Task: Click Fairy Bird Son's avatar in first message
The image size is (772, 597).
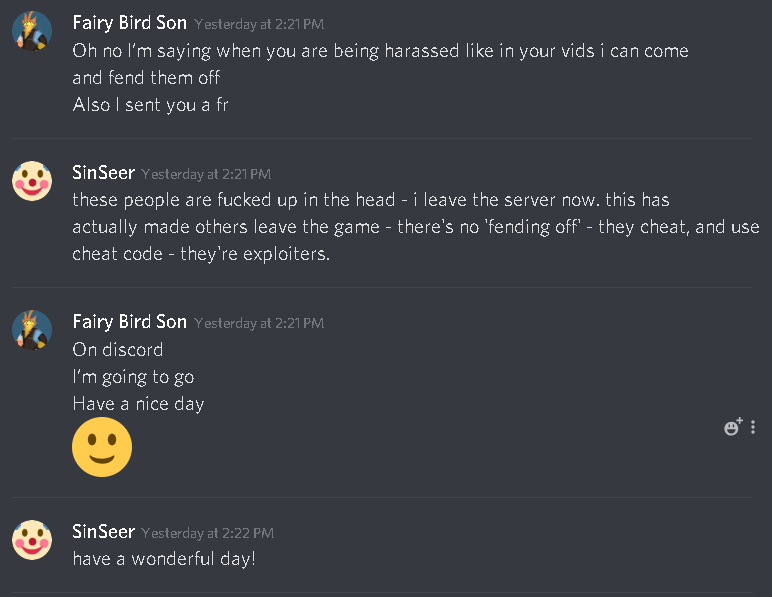Action: coord(32,31)
